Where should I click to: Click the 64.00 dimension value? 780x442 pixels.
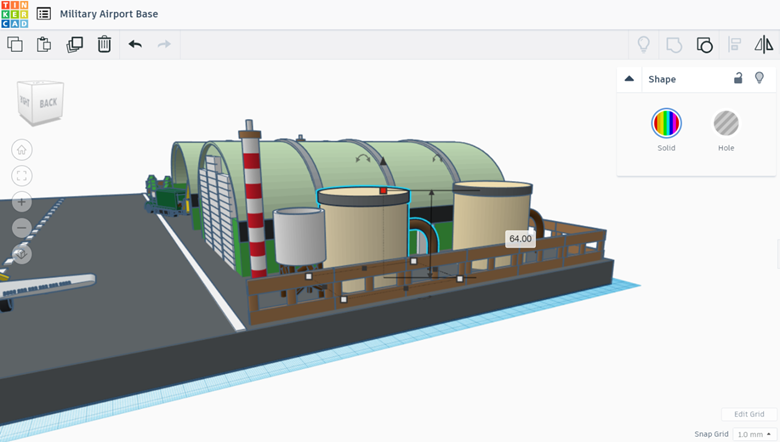tap(520, 239)
